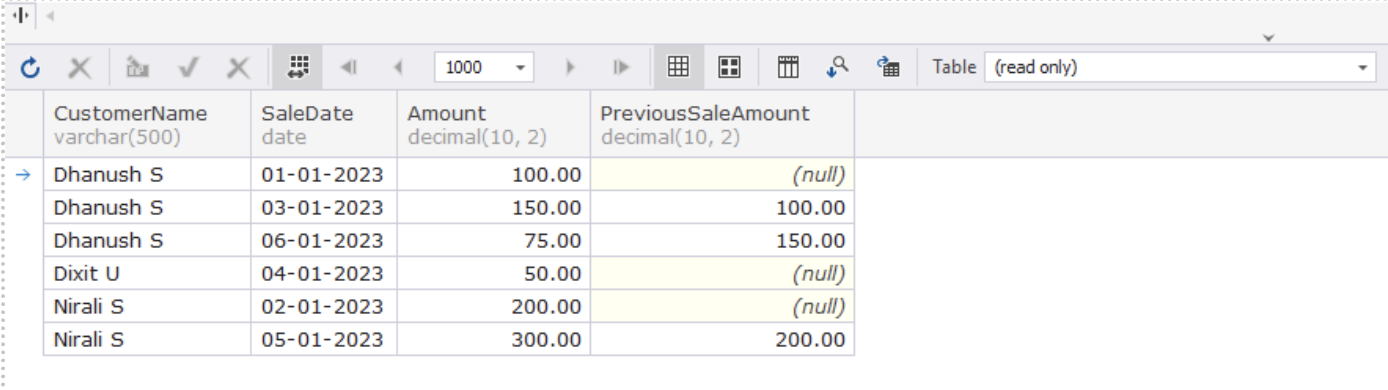Select the current row indicator arrow
The image size is (1388, 390).
(x=25, y=174)
